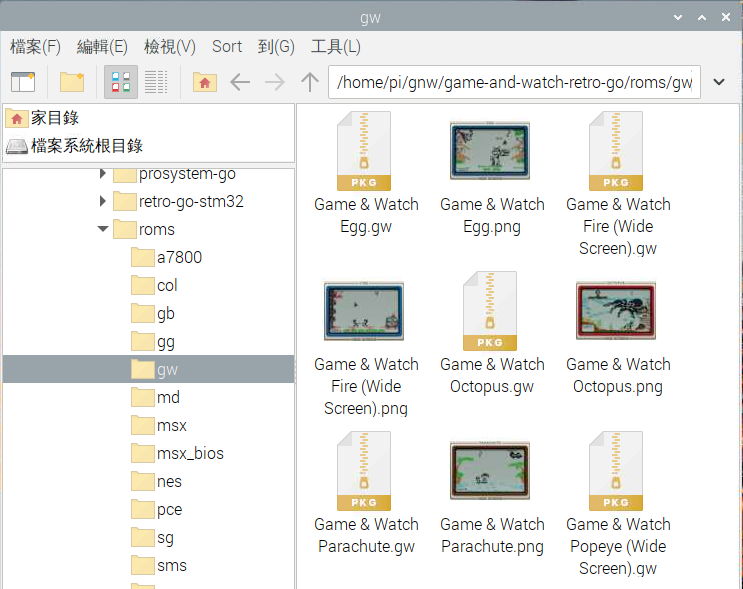
Task: Open the md folder in the tree
Action: pos(168,397)
